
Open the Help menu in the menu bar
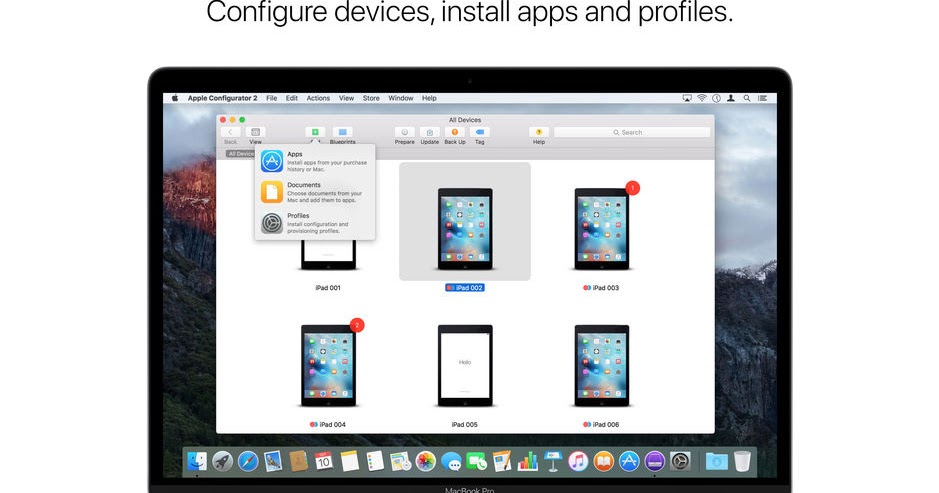429,98
